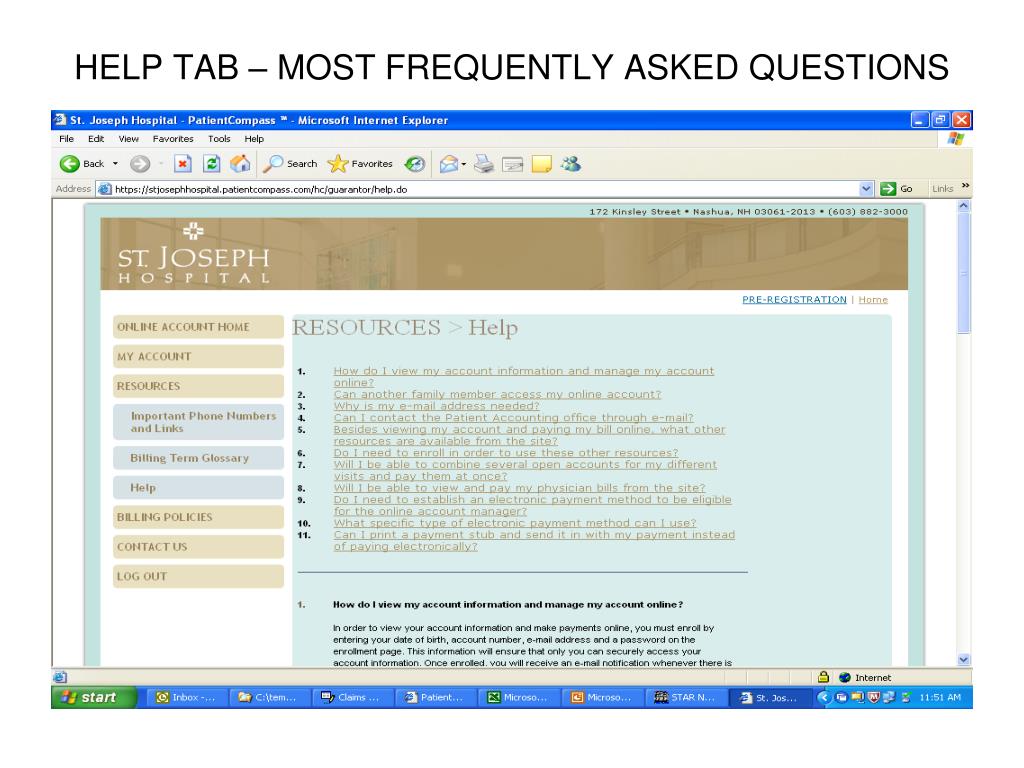Click the Edit toolbar icon
Screen dimensions: 1024x768
(513, 165)
